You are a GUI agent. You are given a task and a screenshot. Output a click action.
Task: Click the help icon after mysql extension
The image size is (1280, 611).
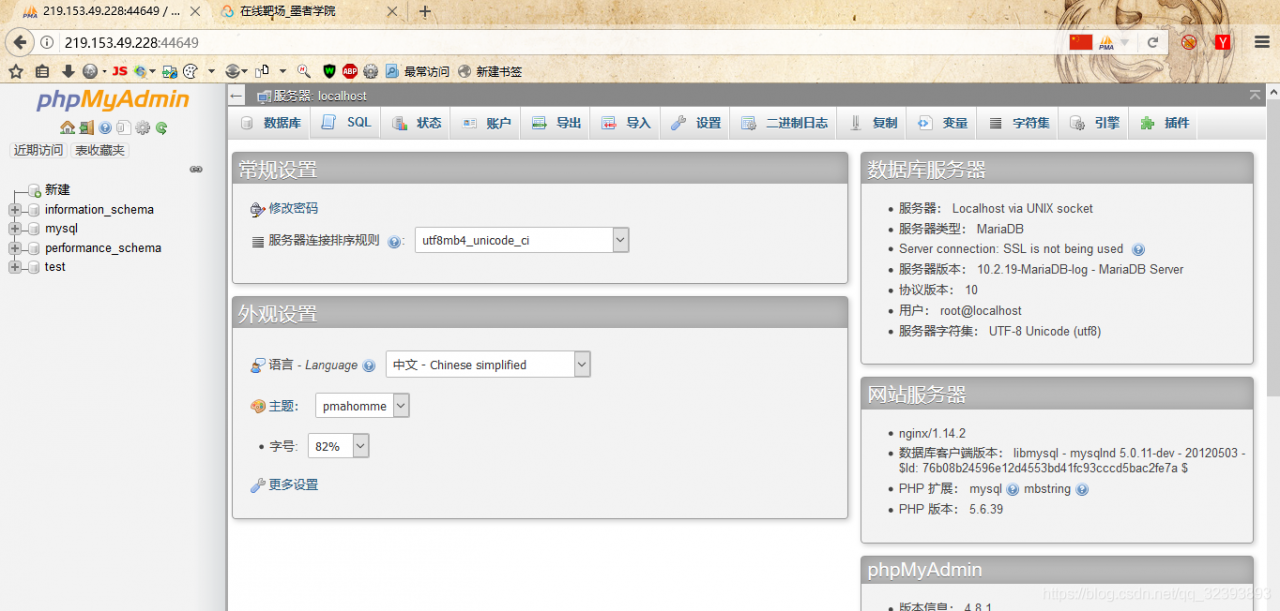pos(1013,490)
